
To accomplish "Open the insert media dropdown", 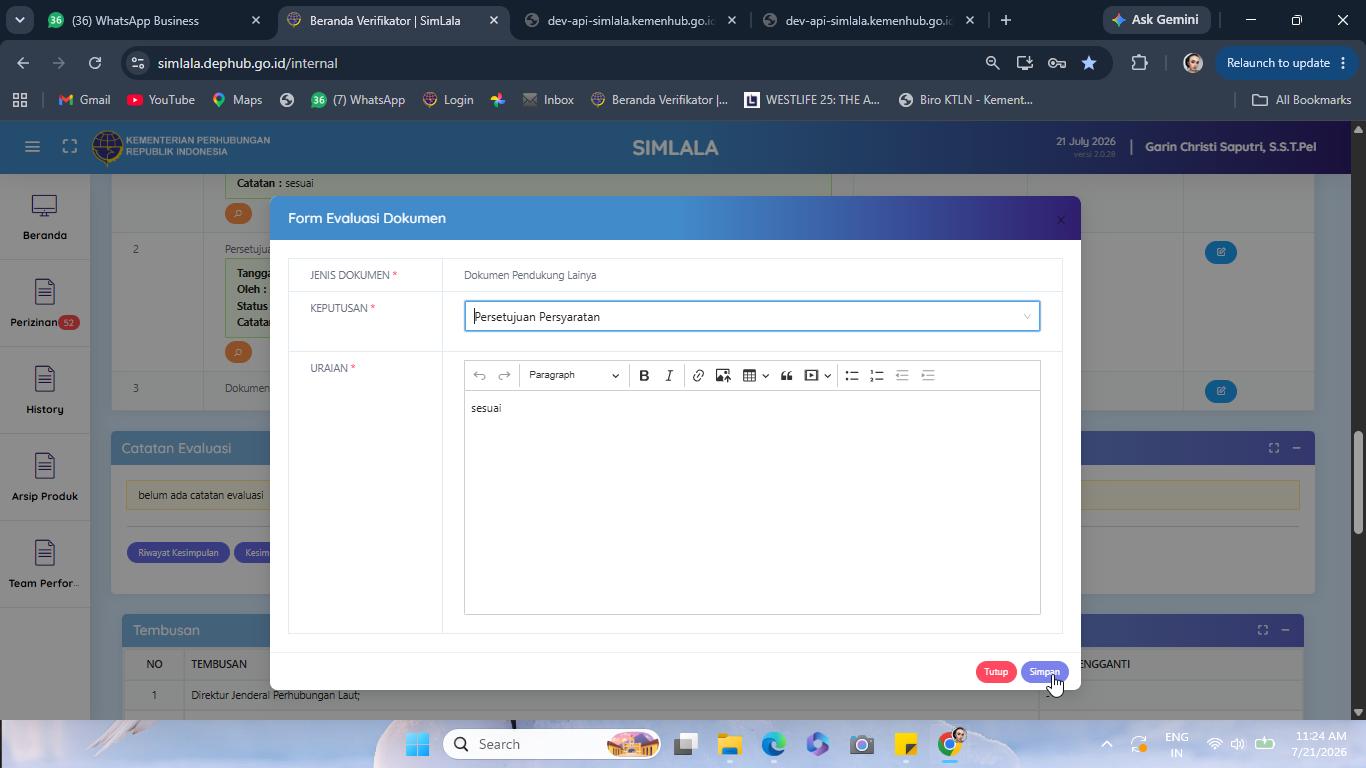I will (818, 375).
